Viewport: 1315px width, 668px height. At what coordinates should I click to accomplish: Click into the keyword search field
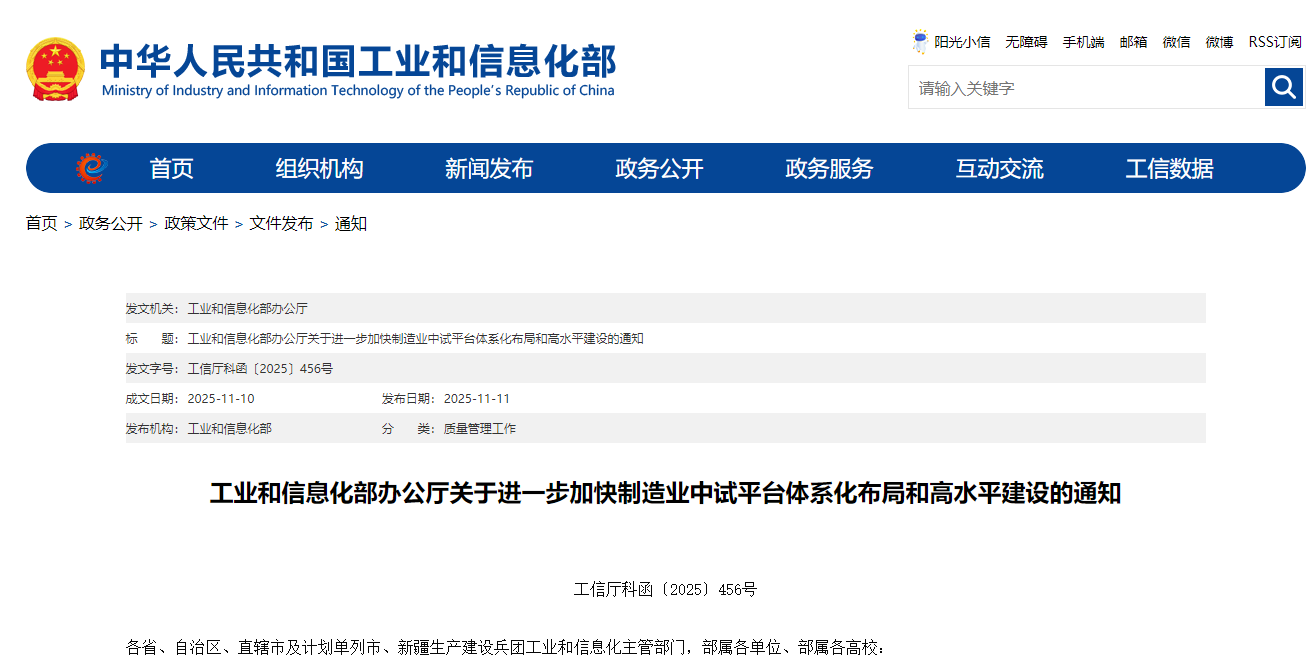[1085, 88]
